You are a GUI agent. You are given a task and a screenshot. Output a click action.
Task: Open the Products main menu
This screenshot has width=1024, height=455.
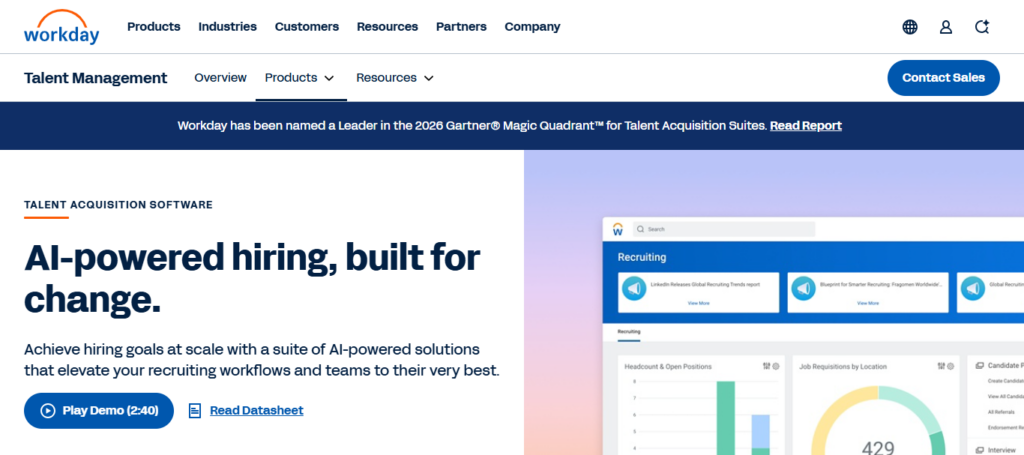pyautogui.click(x=153, y=27)
